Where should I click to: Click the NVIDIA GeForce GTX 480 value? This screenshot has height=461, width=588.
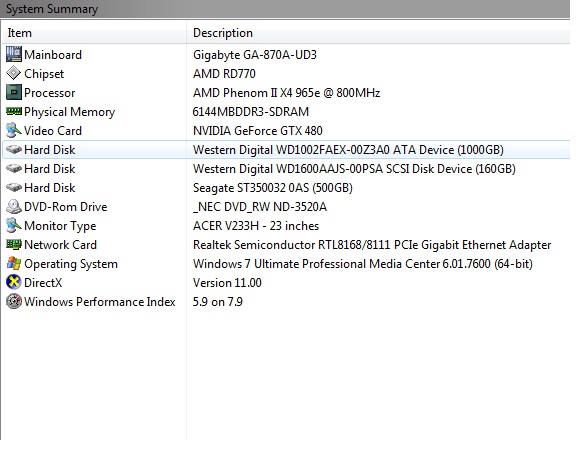pyautogui.click(x=258, y=131)
